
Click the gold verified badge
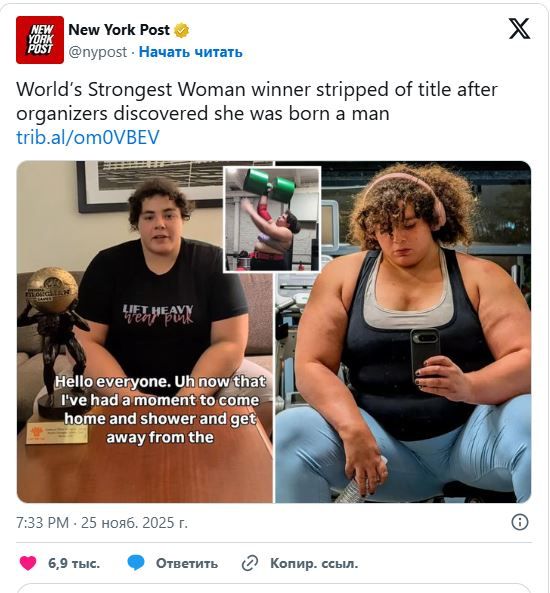click(x=182, y=31)
